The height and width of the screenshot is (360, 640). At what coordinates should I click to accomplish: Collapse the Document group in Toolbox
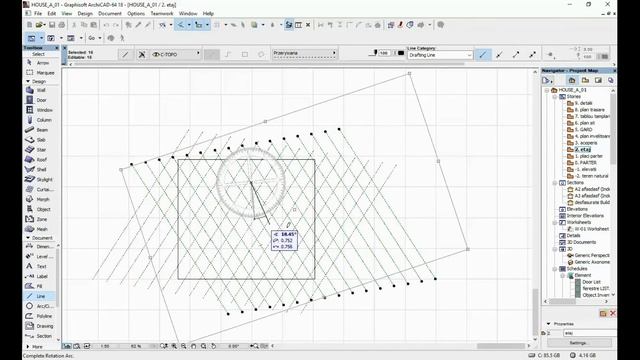tap(28, 238)
